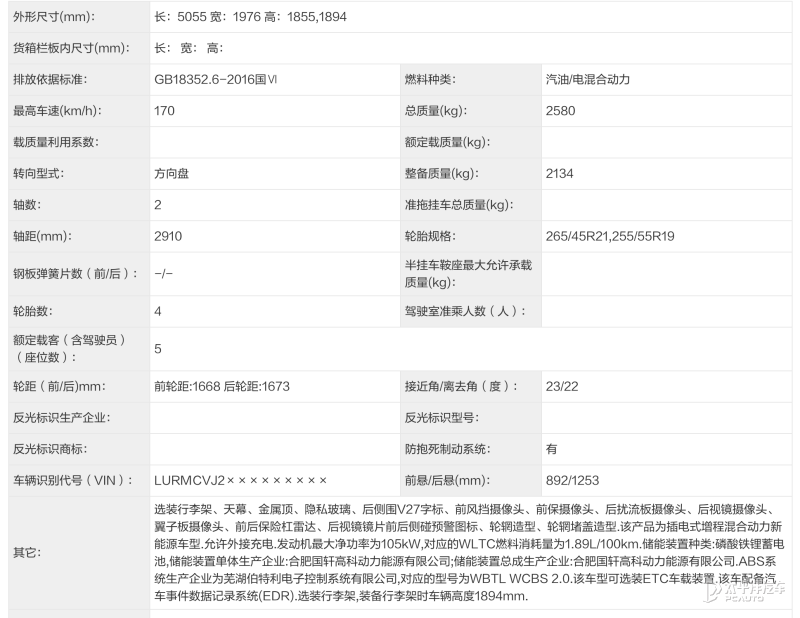Click the 车辆识别代号(VIN) label
800x618 pixels.
pyautogui.click(x=73, y=480)
